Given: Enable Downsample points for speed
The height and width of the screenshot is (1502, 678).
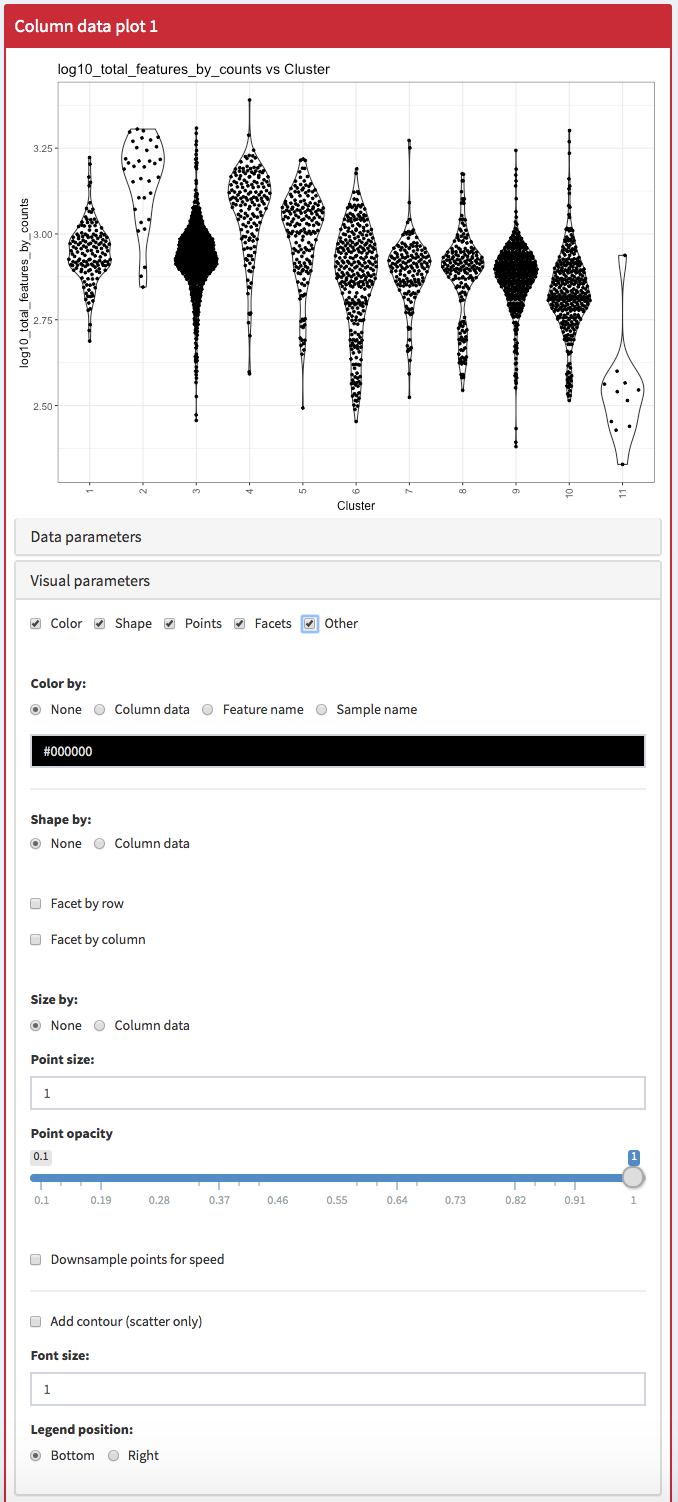Looking at the screenshot, I should (36, 1260).
